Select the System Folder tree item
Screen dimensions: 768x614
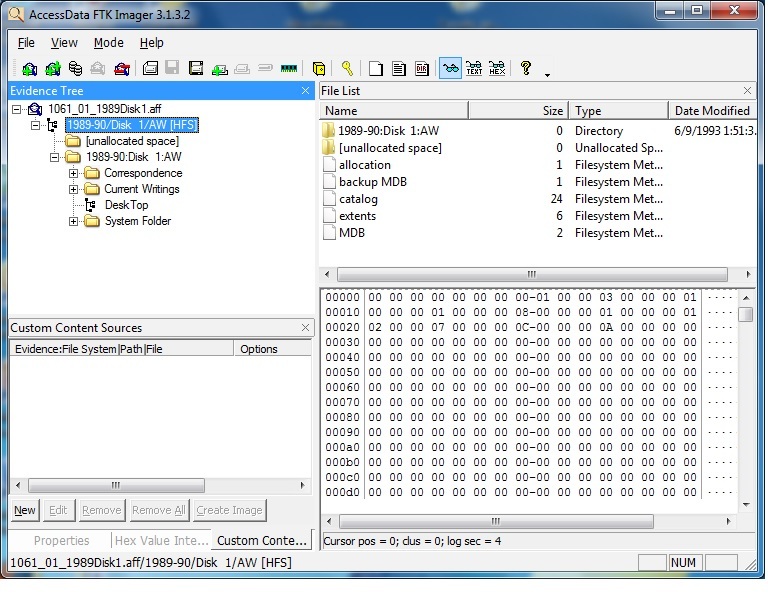tap(138, 221)
